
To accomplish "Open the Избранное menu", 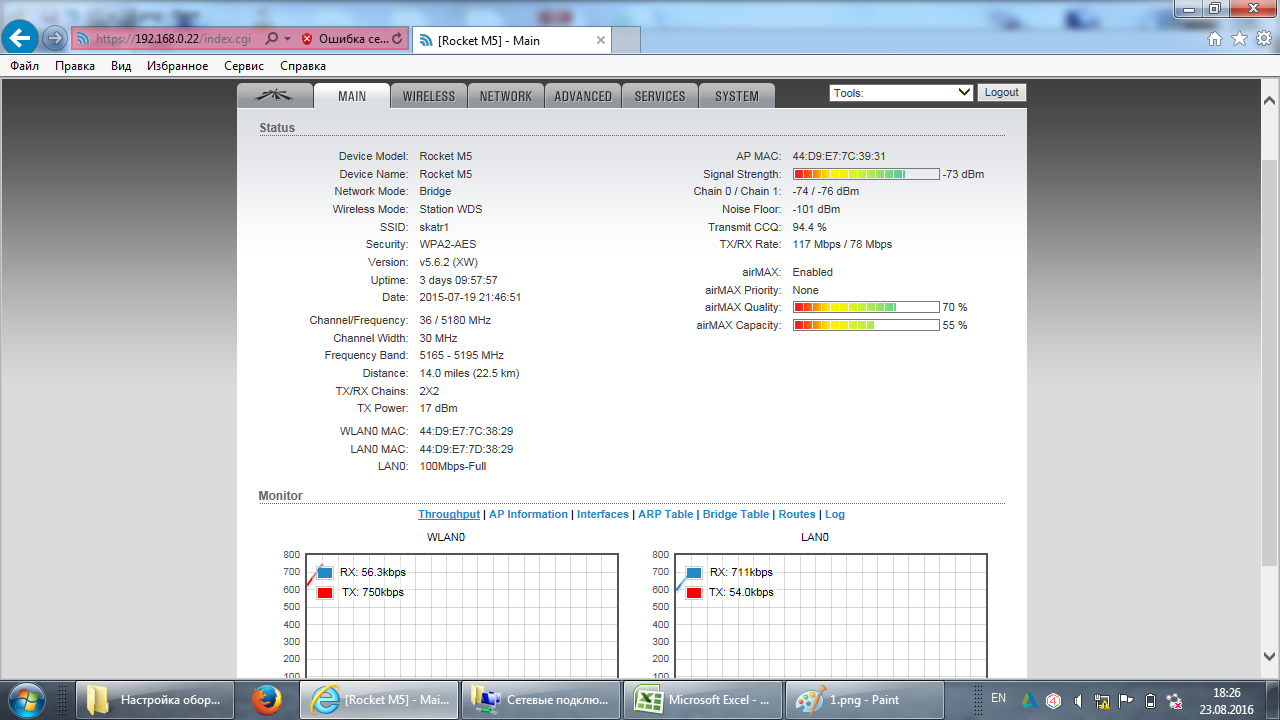I will click(177, 66).
